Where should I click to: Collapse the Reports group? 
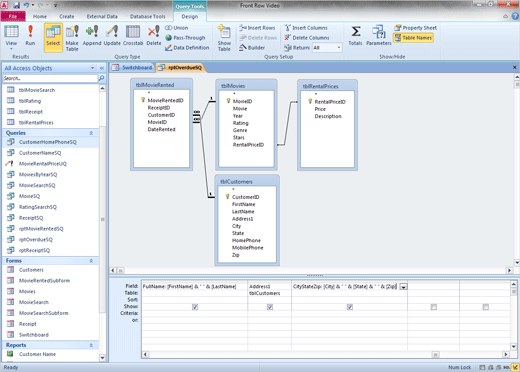click(91, 345)
